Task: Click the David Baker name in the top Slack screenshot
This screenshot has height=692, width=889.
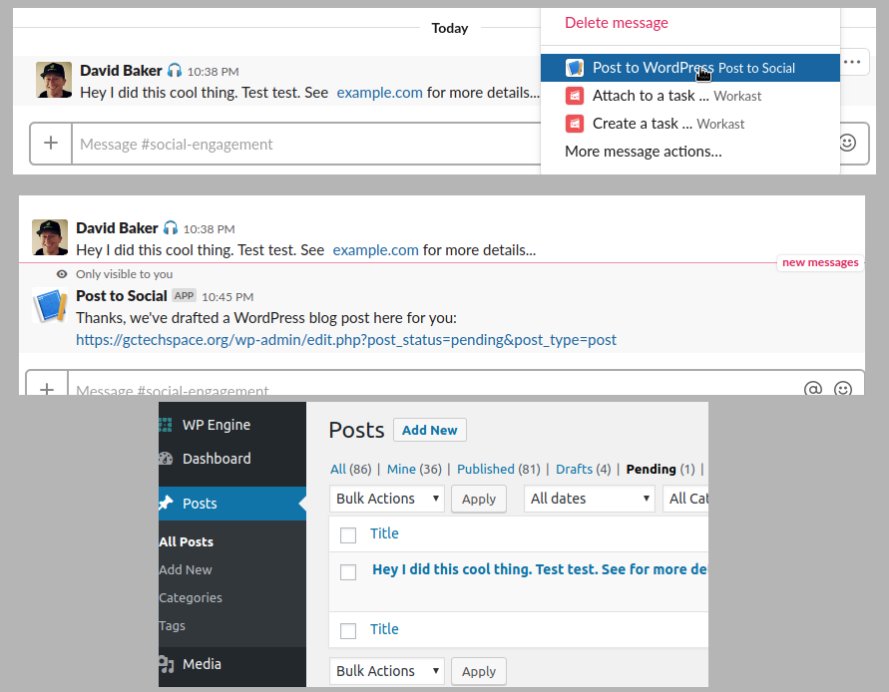Action: [121, 70]
